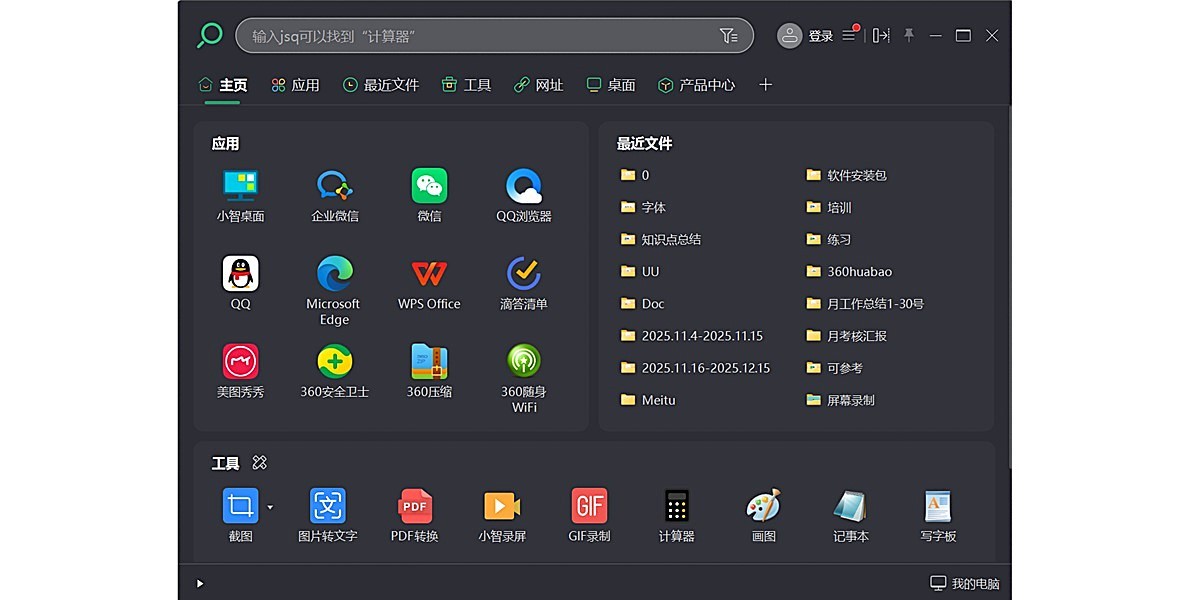The width and height of the screenshot is (1200, 600).
Task: Launch 微信 from the apps panel
Action: point(428,187)
